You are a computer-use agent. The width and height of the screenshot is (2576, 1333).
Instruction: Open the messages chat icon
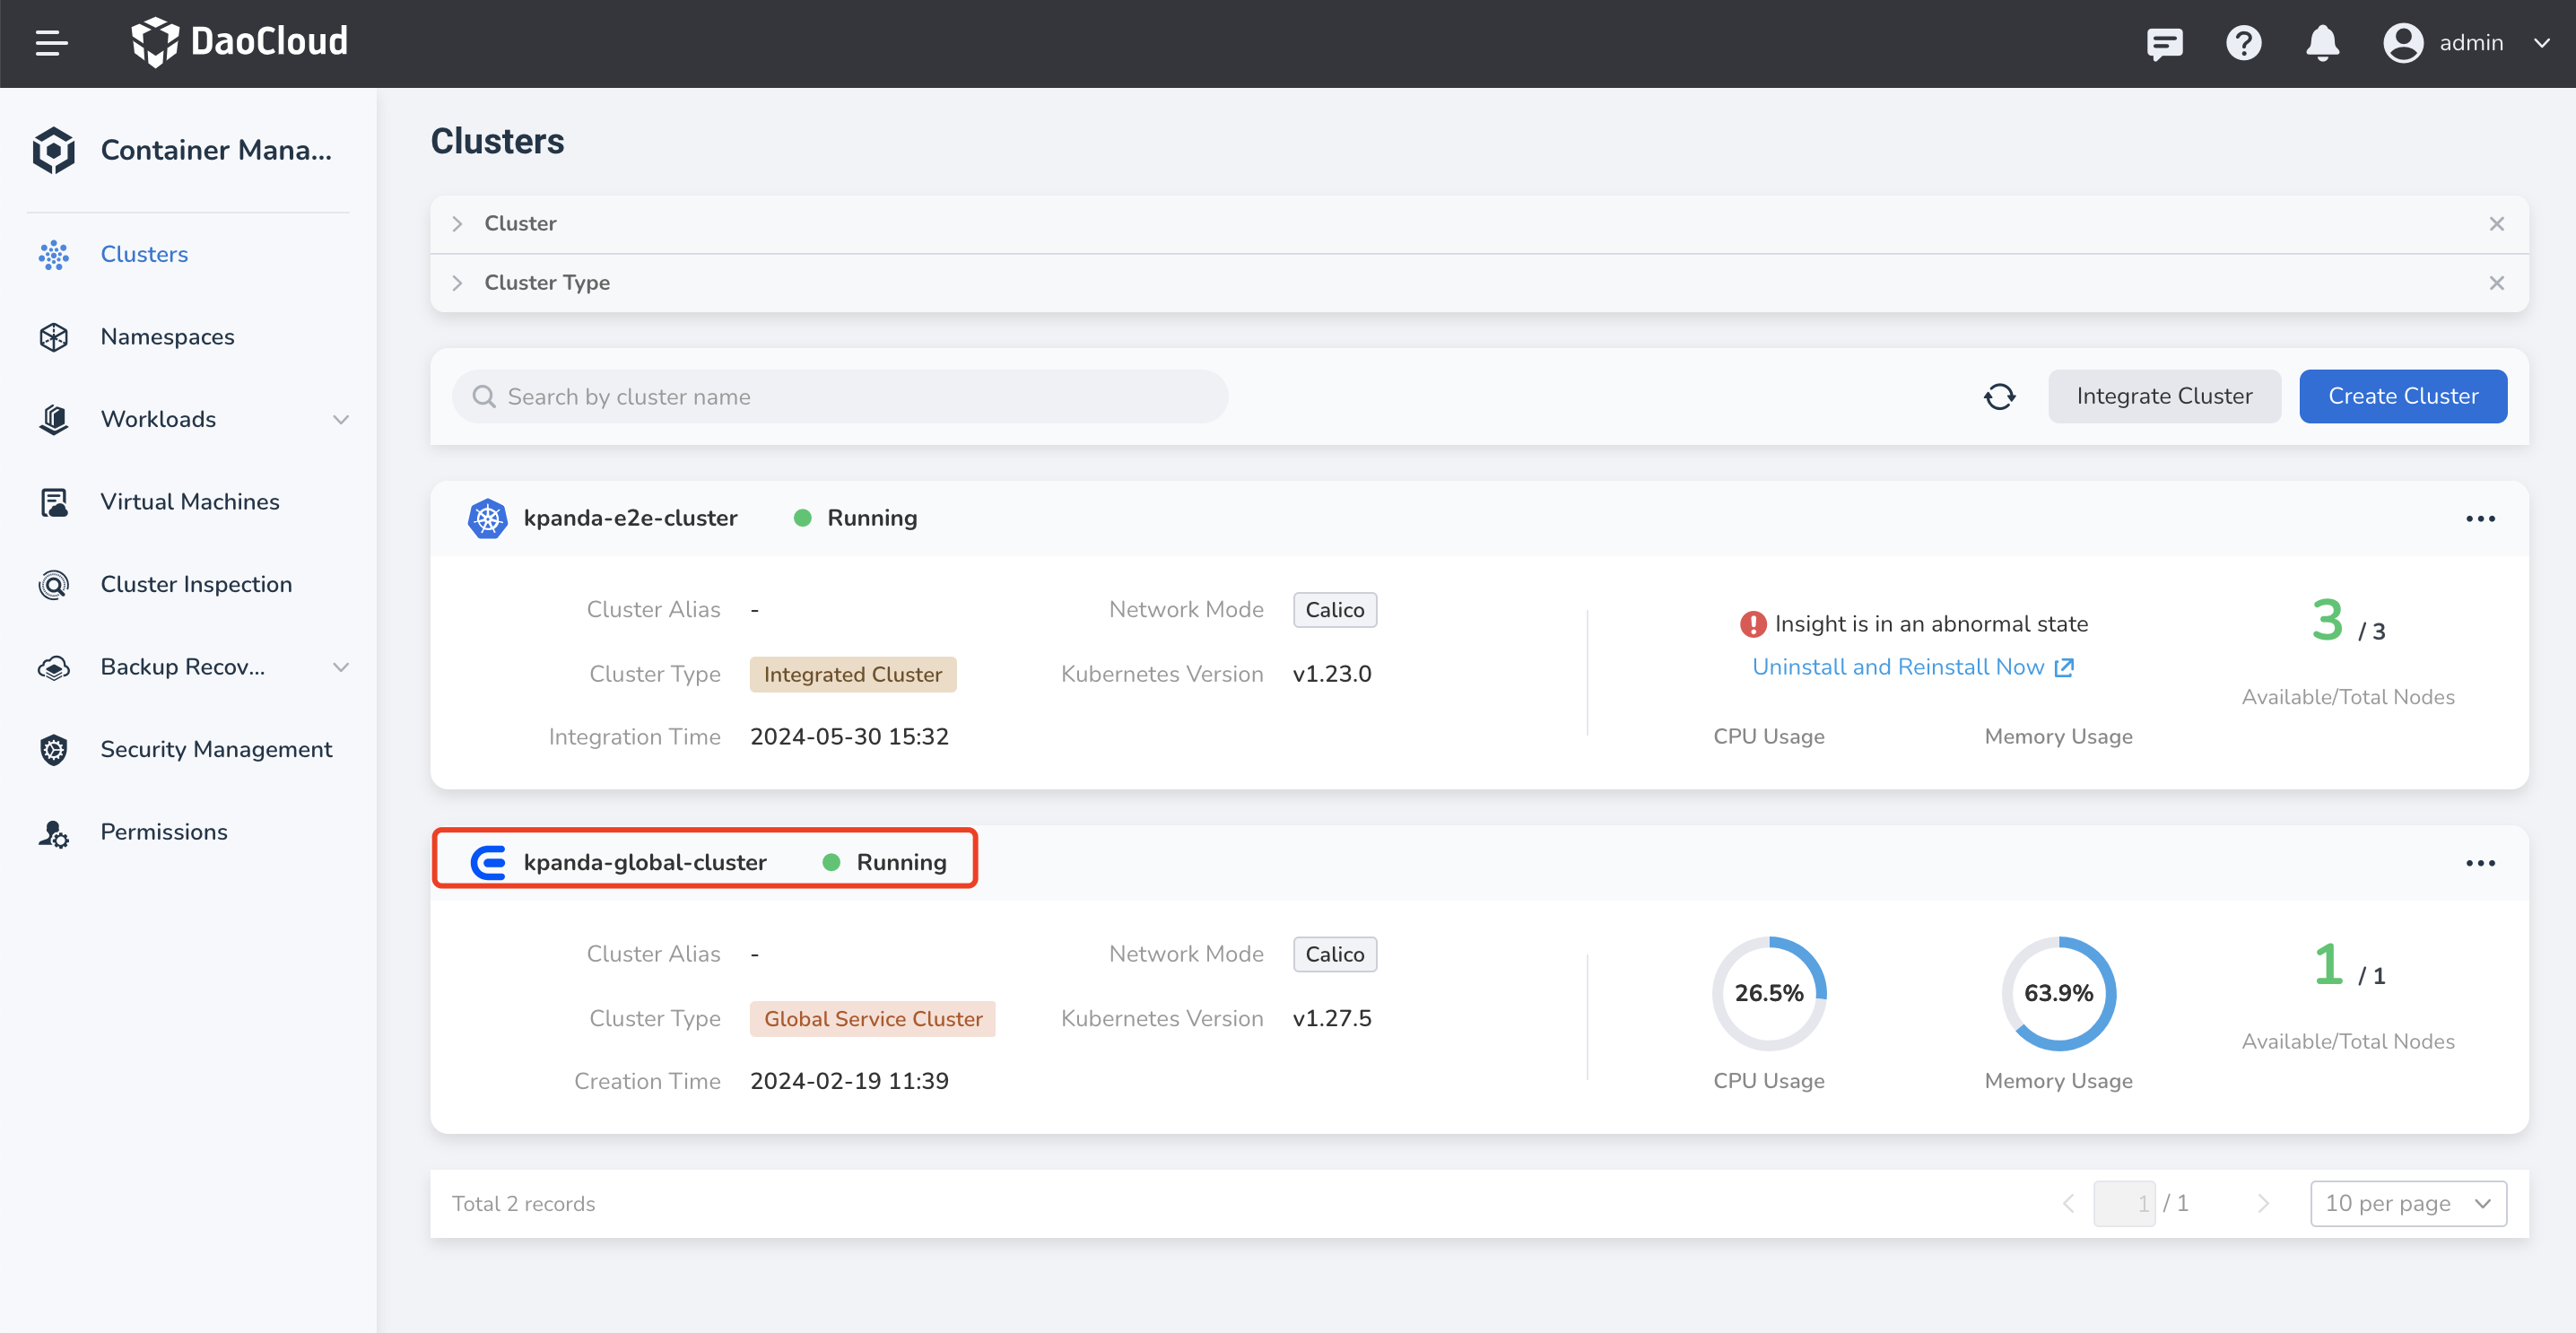(x=2164, y=43)
